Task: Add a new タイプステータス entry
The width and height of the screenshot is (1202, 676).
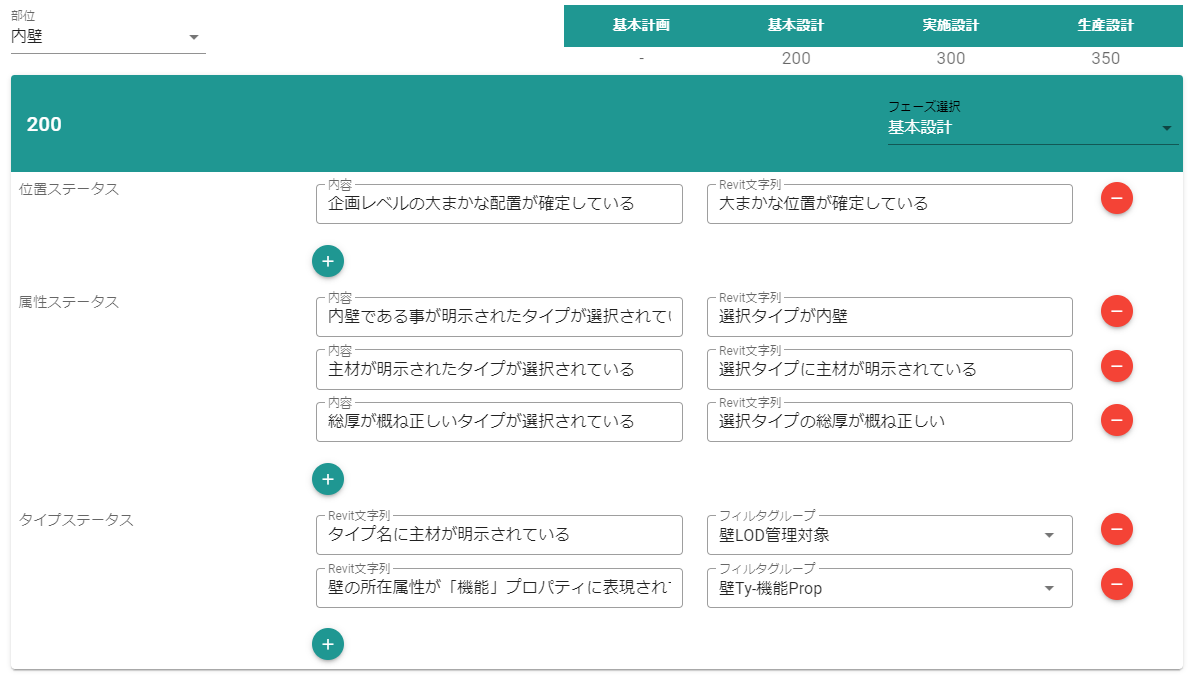Action: tap(328, 645)
